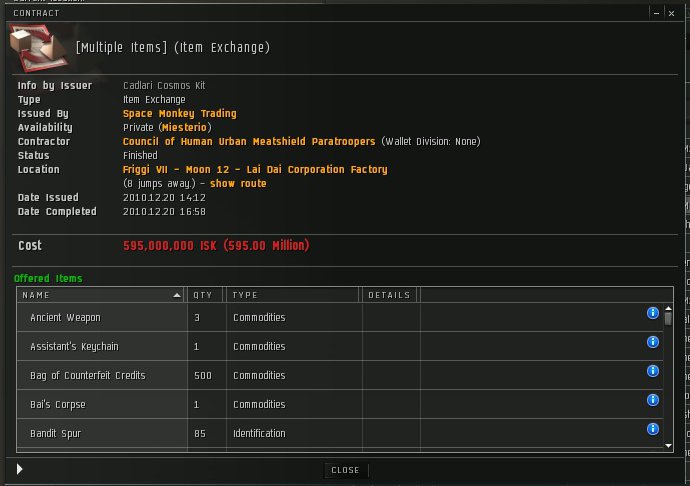View info icon for Bai's Corpse
The width and height of the screenshot is (690, 486).
point(653,400)
